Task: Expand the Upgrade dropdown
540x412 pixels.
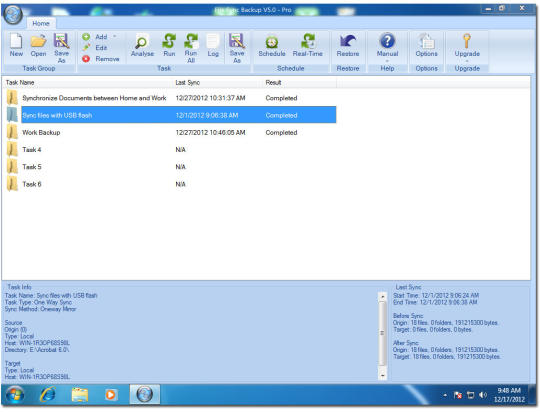Action: pyautogui.click(x=467, y=61)
